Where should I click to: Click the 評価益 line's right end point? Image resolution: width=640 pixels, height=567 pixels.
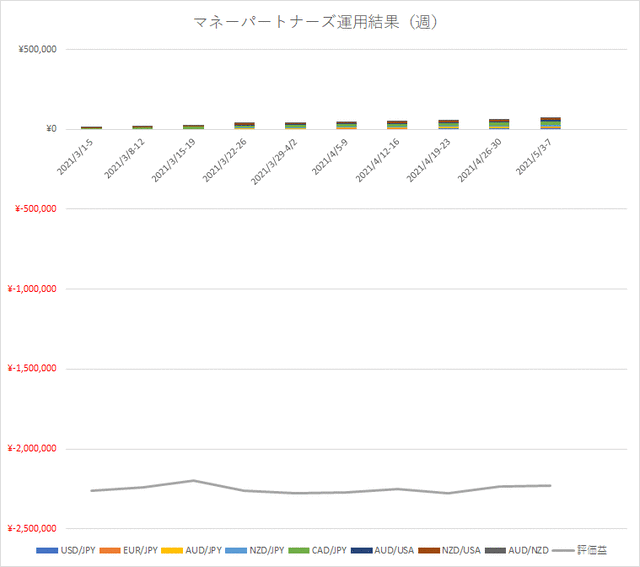coord(550,486)
